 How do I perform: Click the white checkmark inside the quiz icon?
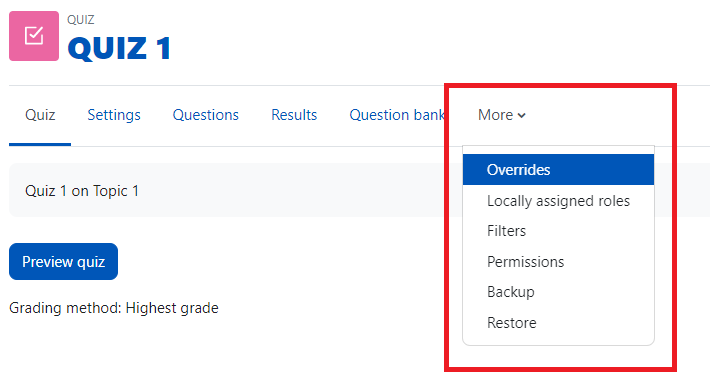click(x=34, y=36)
